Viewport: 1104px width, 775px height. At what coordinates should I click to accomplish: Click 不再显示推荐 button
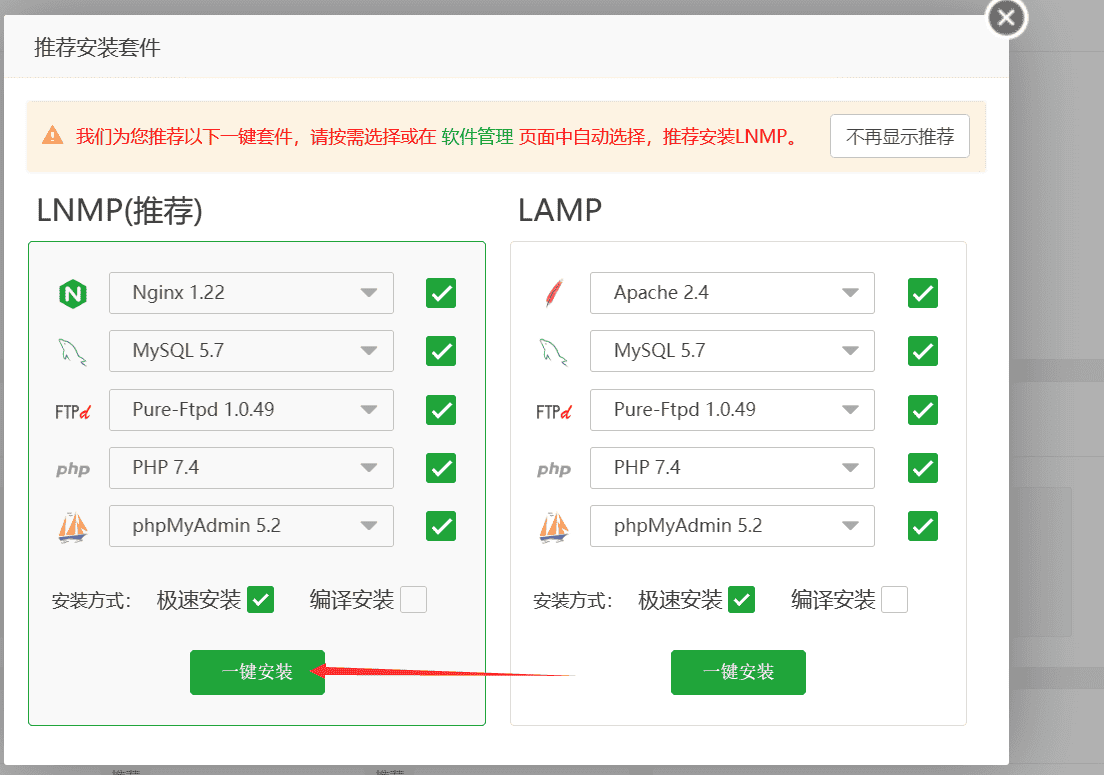click(900, 137)
